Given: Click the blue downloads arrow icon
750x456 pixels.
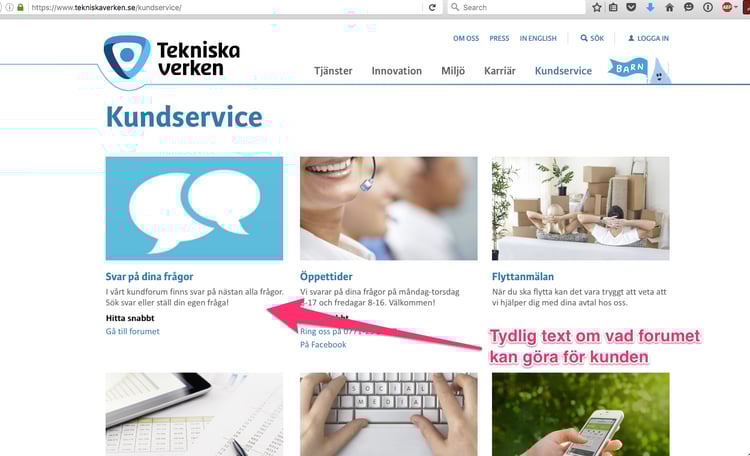Looking at the screenshot, I should click(650, 7).
